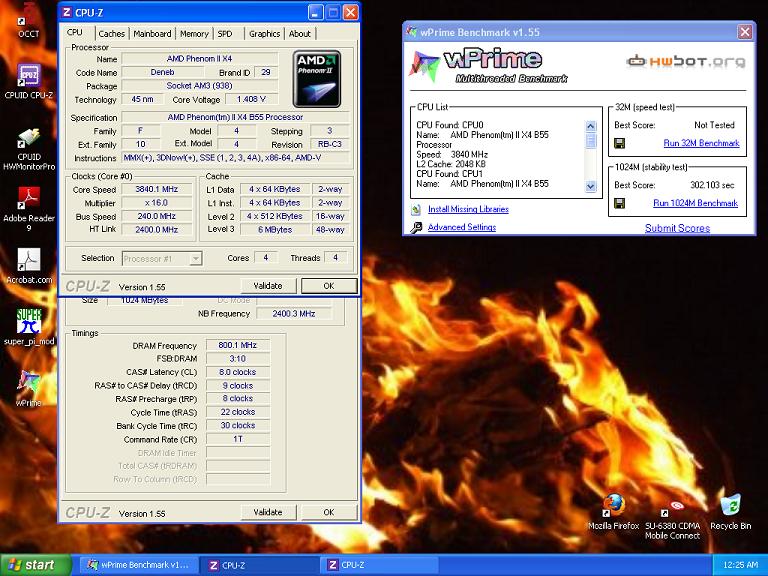This screenshot has height=576, width=768.
Task: Open the Mainboard tab
Action: [152, 34]
